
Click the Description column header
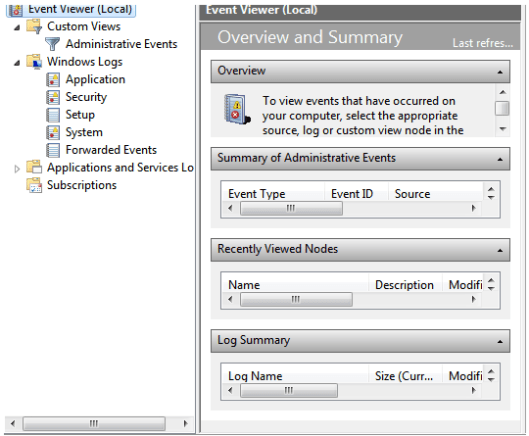[405, 285]
